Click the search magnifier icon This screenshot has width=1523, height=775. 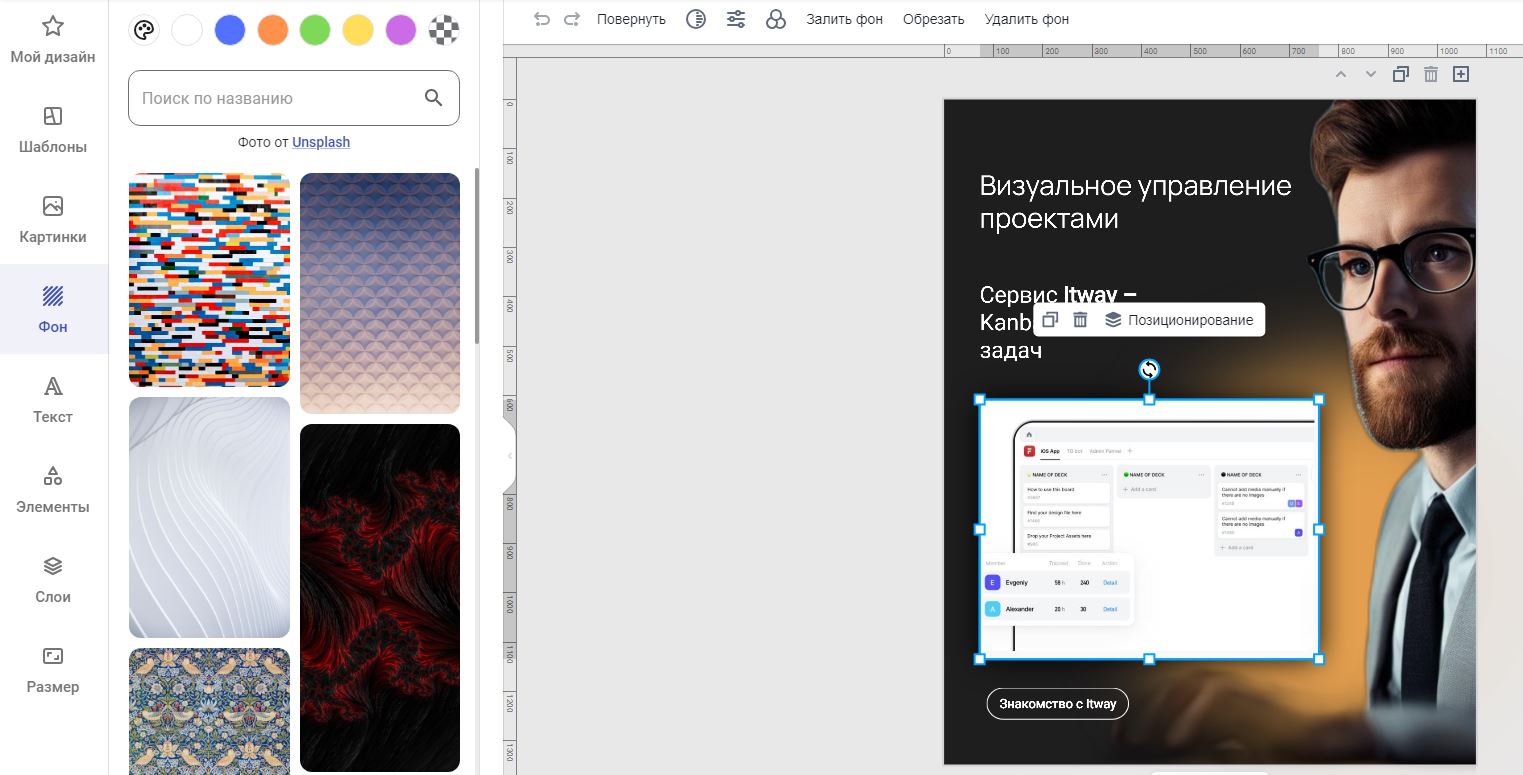click(x=433, y=97)
